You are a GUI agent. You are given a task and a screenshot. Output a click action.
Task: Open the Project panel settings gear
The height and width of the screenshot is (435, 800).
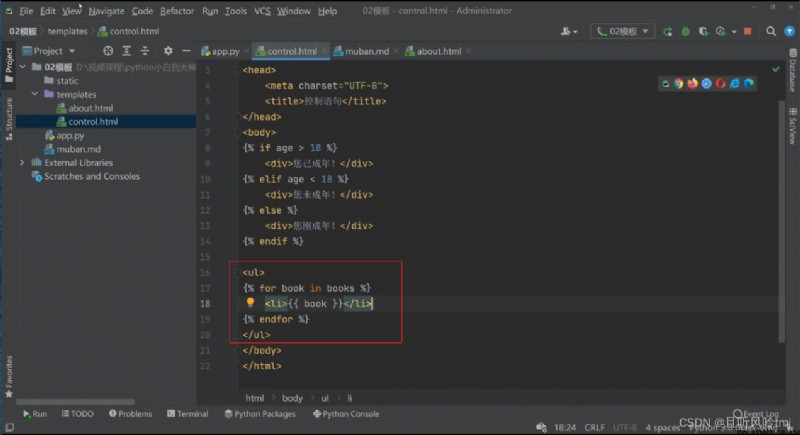coord(168,51)
